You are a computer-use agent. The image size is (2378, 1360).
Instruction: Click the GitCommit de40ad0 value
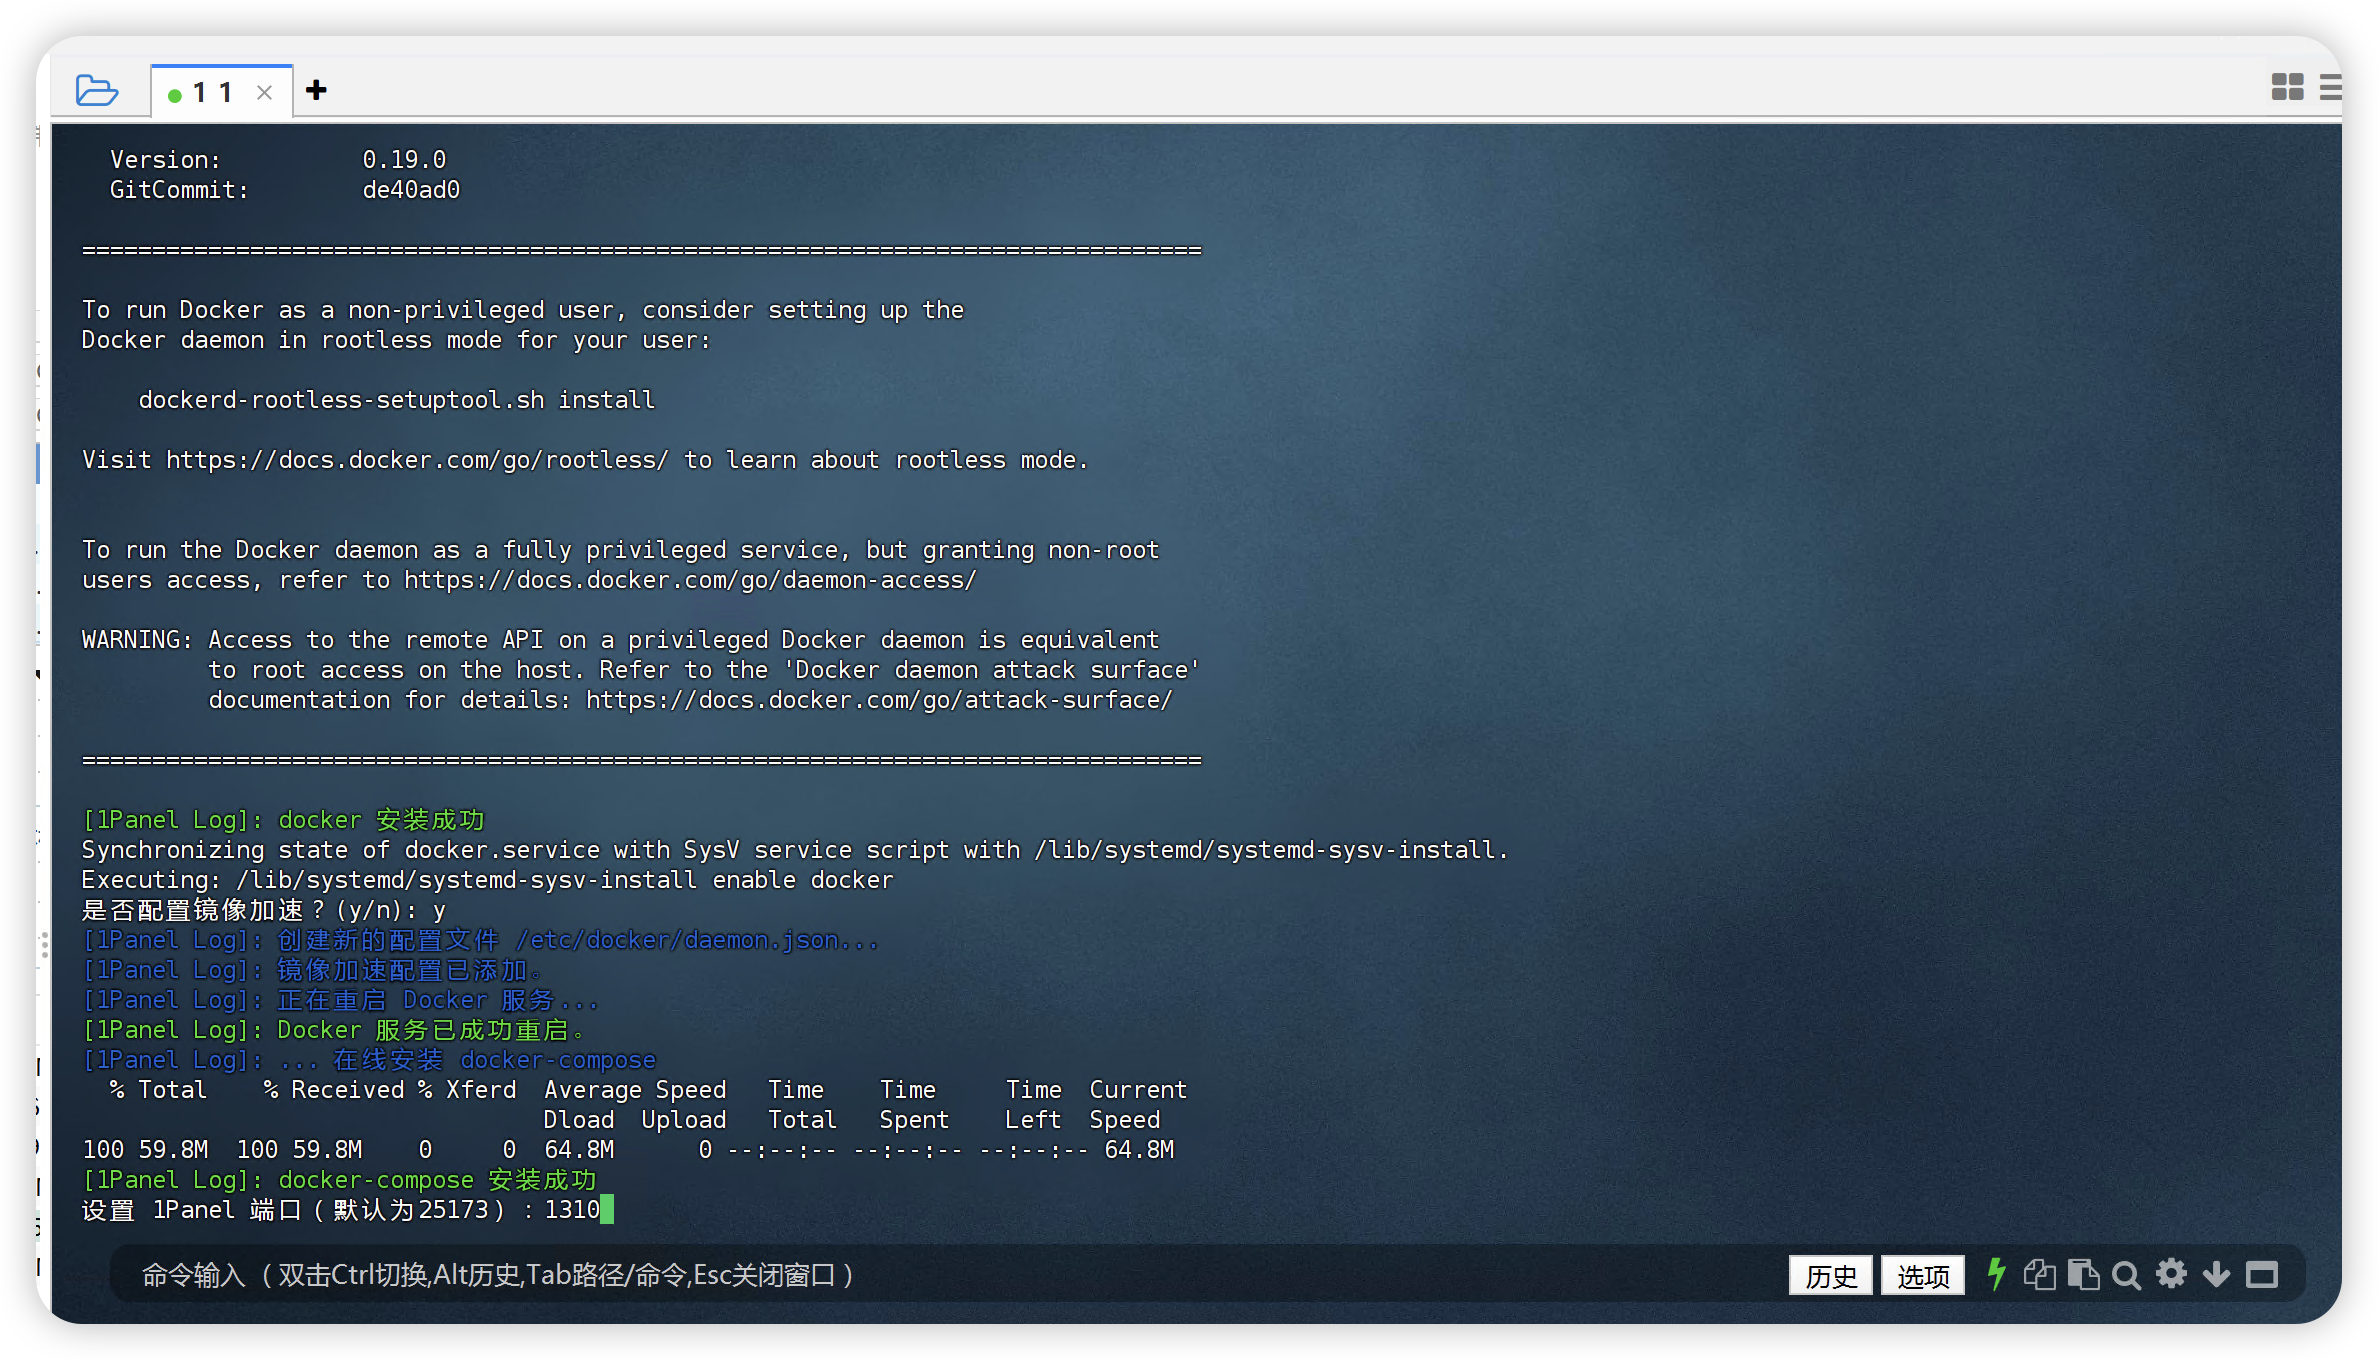pos(411,190)
